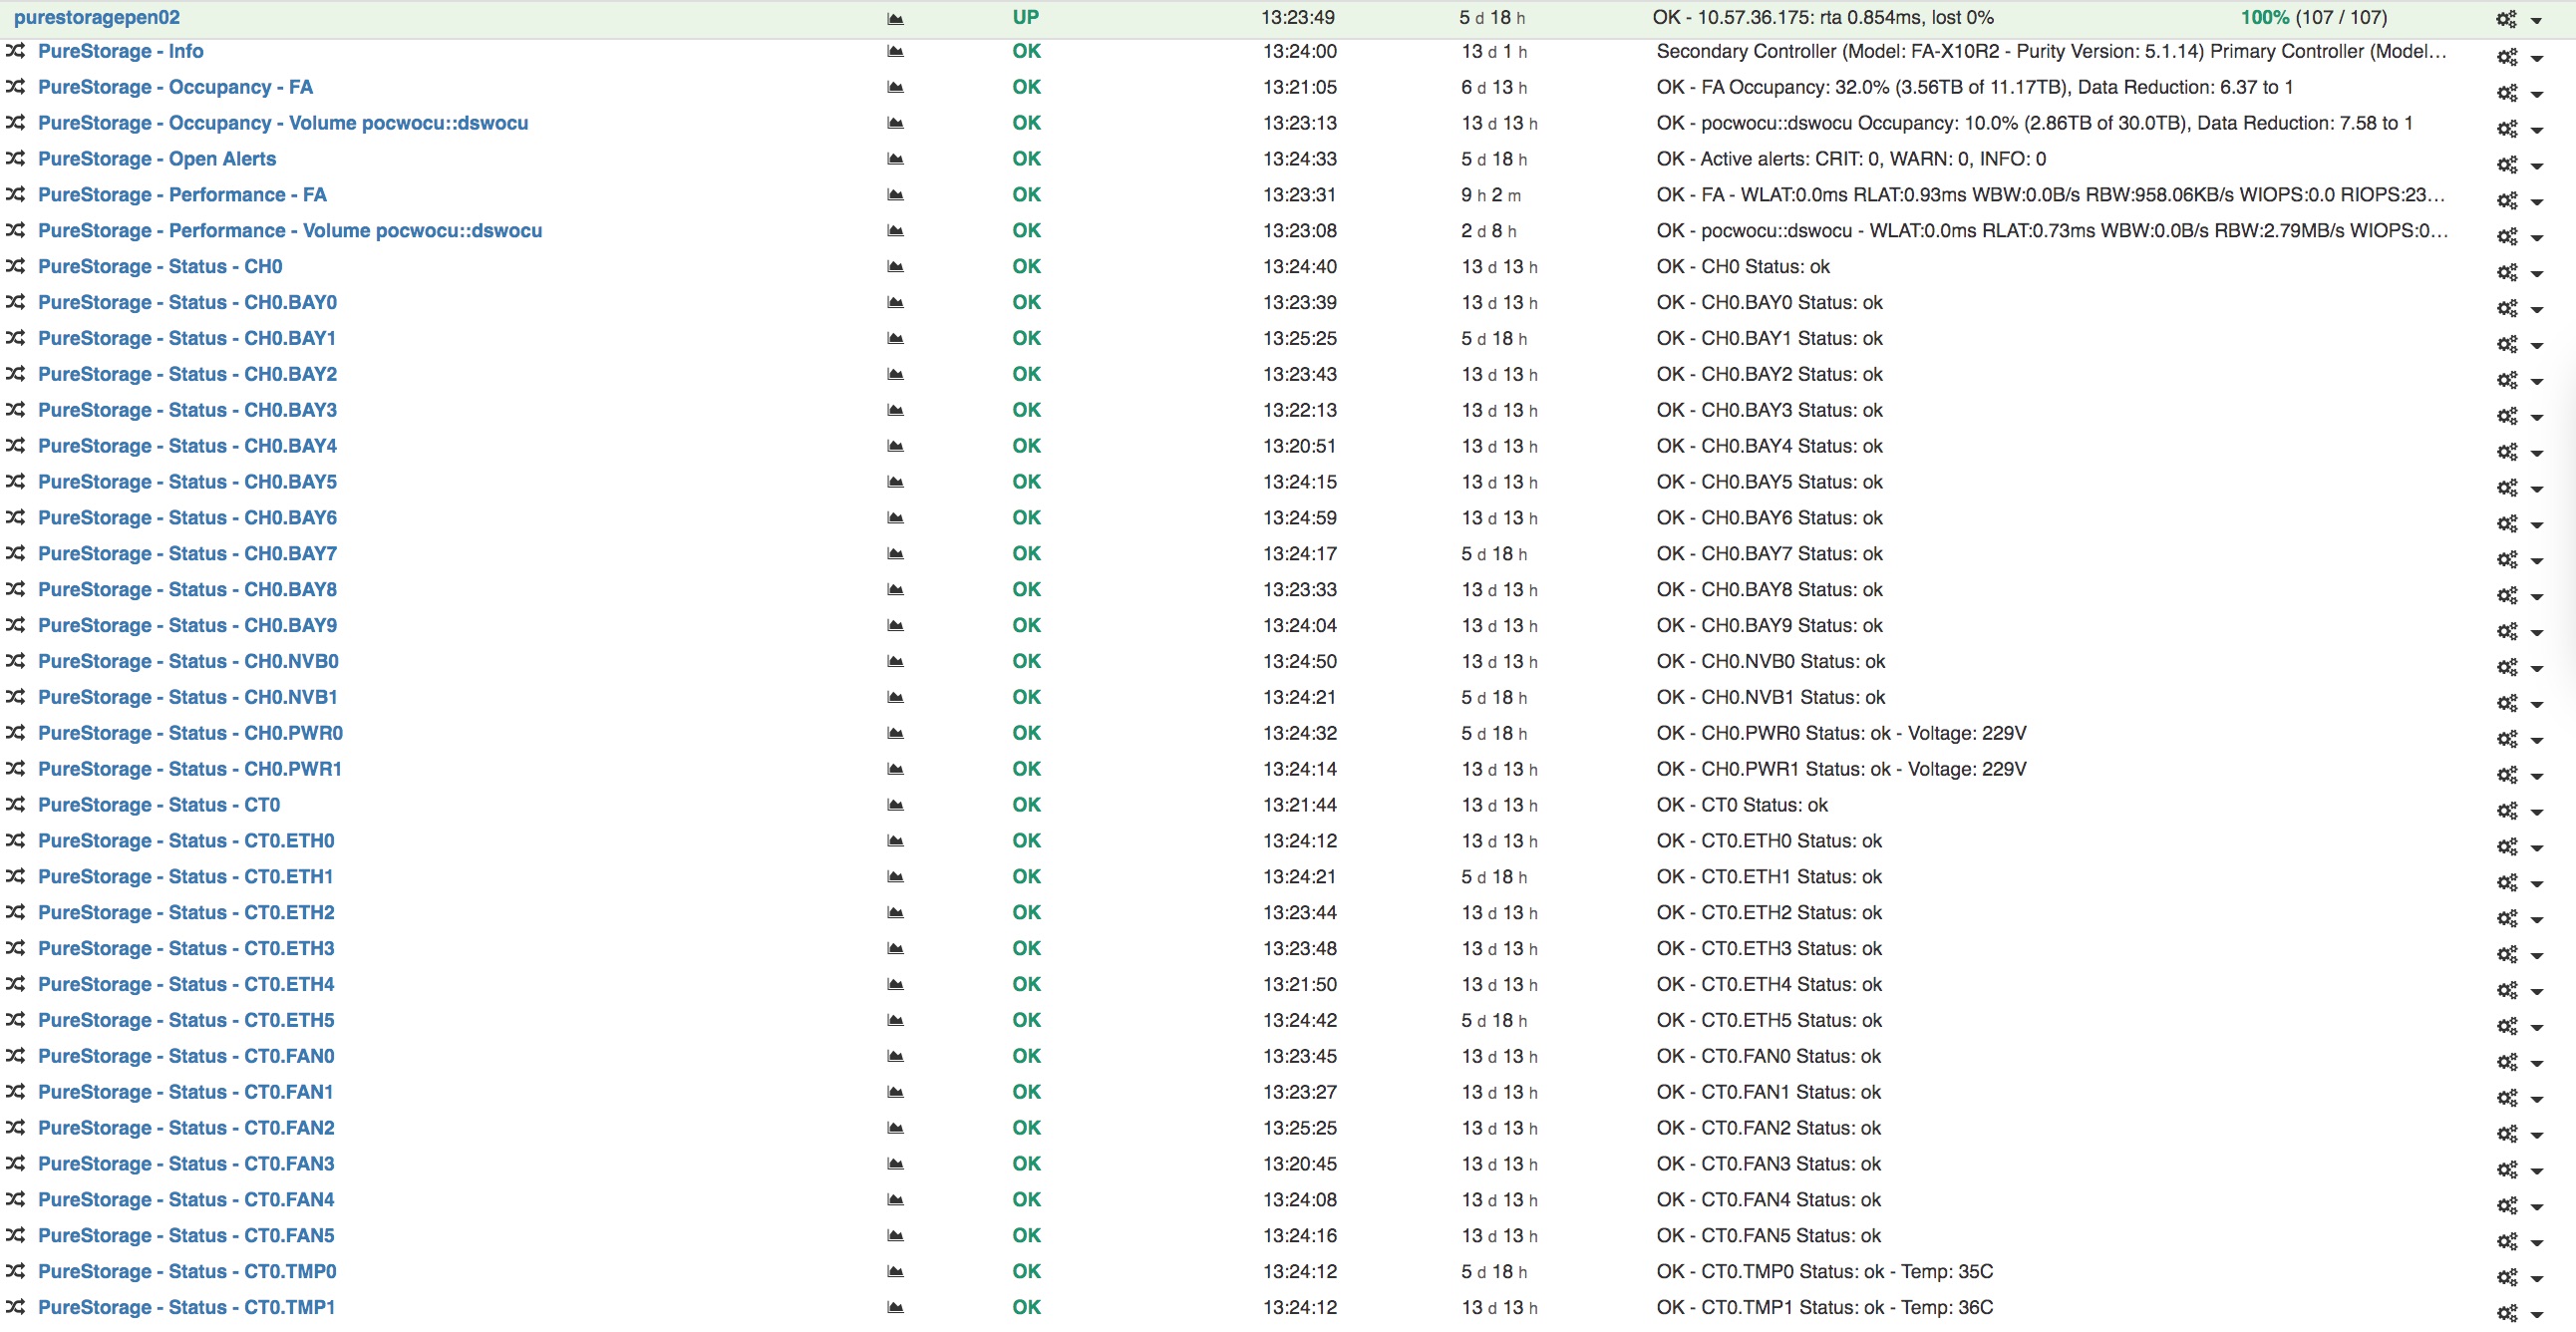Click Secondary Controller model output text
Screen dimensions: 2576x1332
tap(2051, 51)
